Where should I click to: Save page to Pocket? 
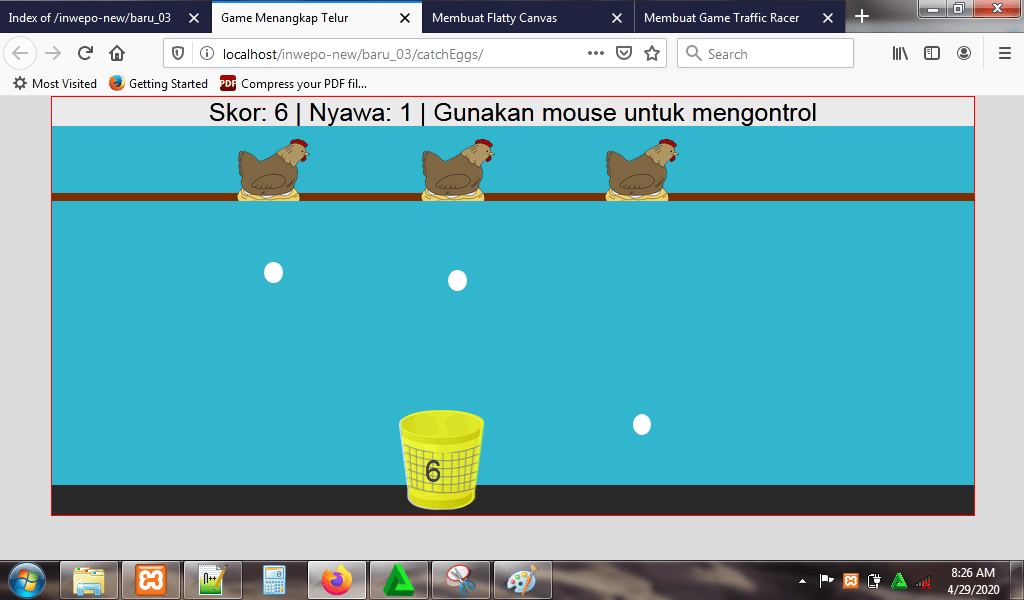tap(624, 54)
